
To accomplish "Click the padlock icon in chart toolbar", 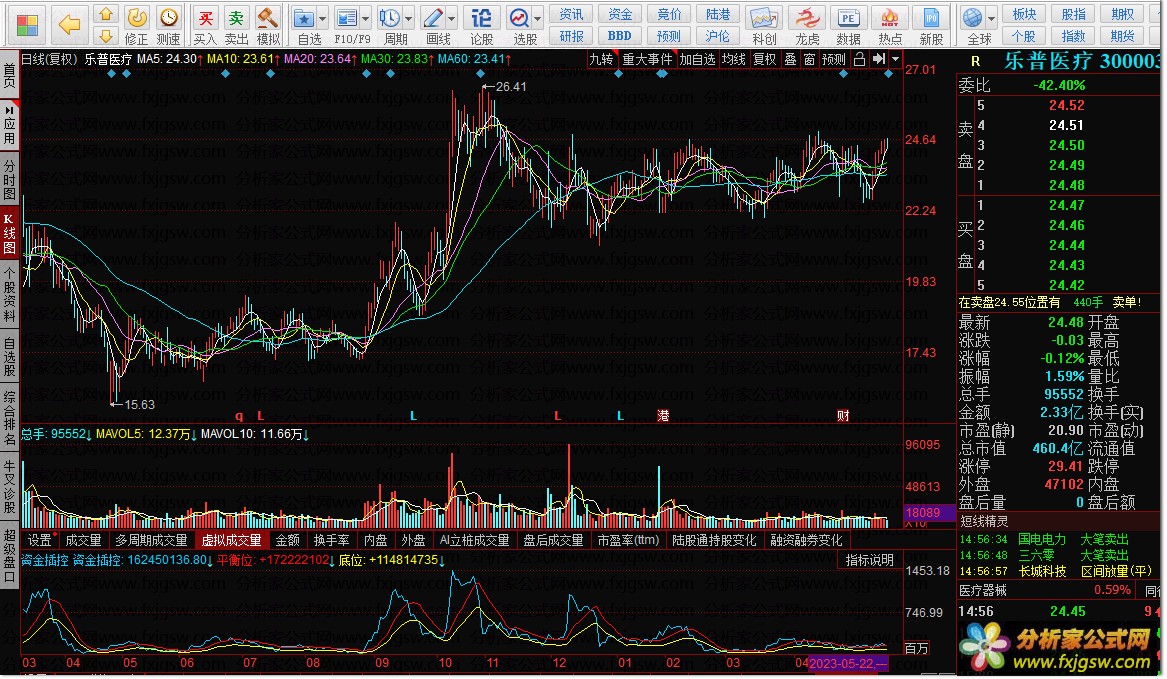I will pyautogui.click(x=859, y=60).
